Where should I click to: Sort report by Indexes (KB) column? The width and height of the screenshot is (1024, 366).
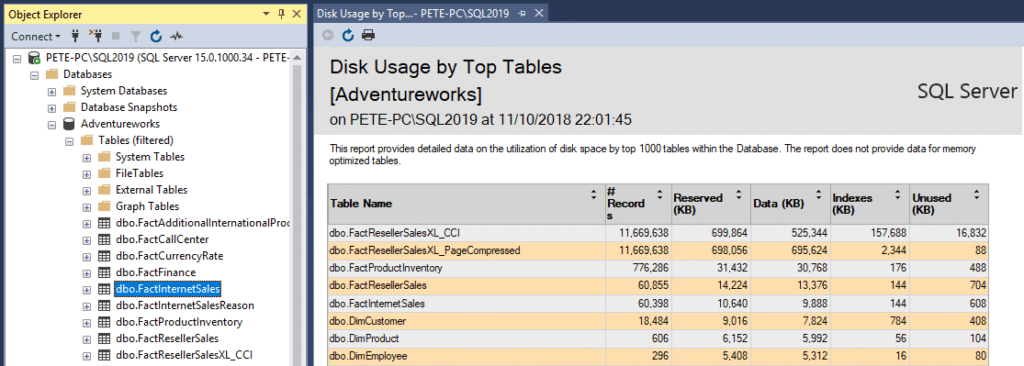897,194
